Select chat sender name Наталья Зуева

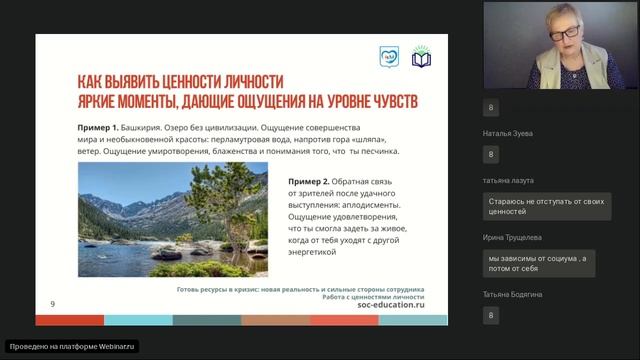[507, 133]
